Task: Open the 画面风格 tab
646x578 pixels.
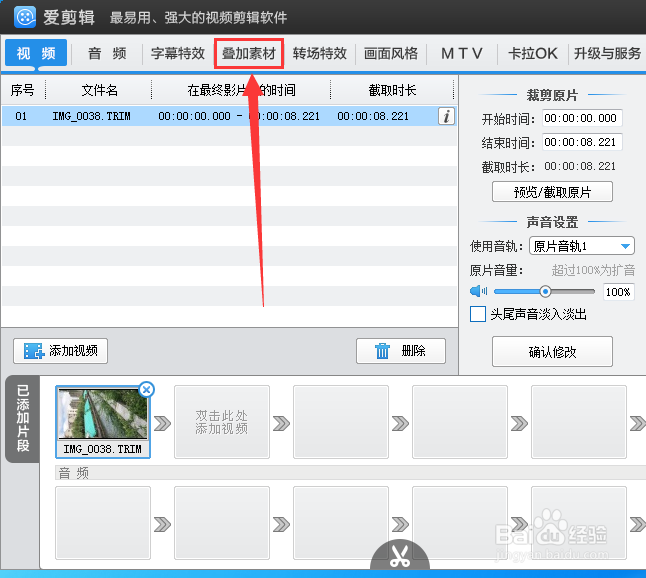Action: coord(391,54)
